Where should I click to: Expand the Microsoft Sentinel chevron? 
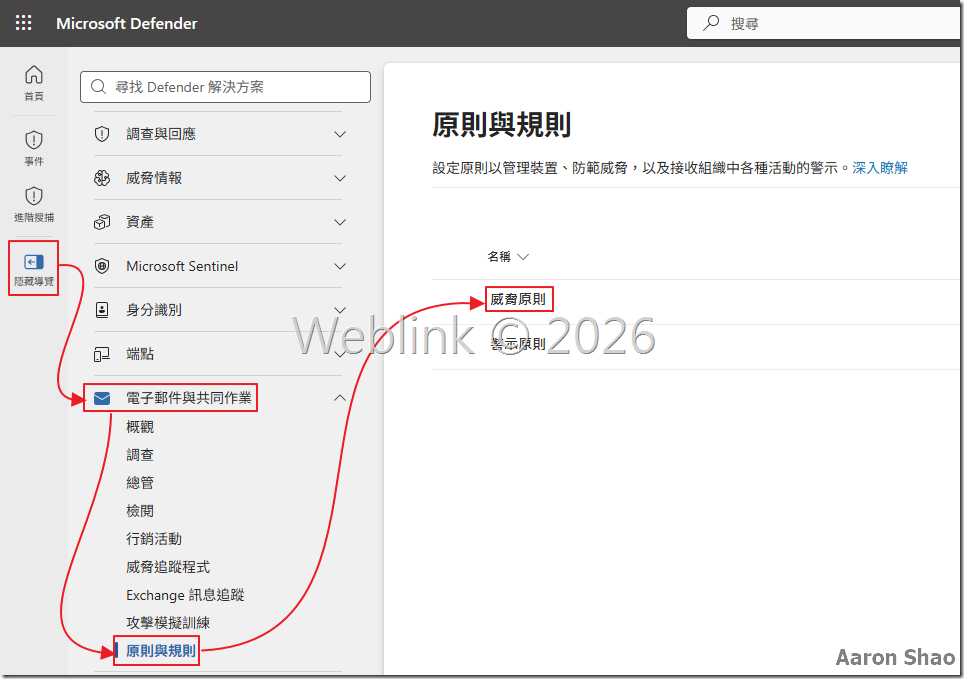point(340,266)
